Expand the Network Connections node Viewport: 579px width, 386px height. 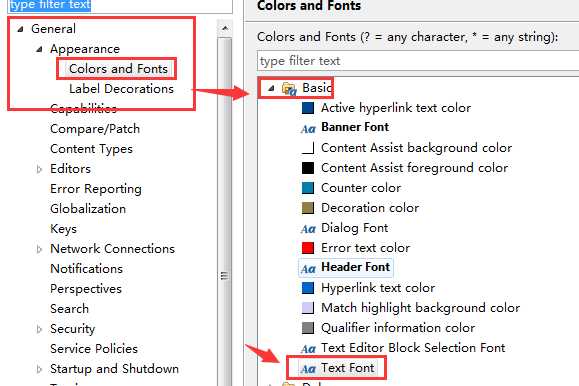click(x=39, y=249)
